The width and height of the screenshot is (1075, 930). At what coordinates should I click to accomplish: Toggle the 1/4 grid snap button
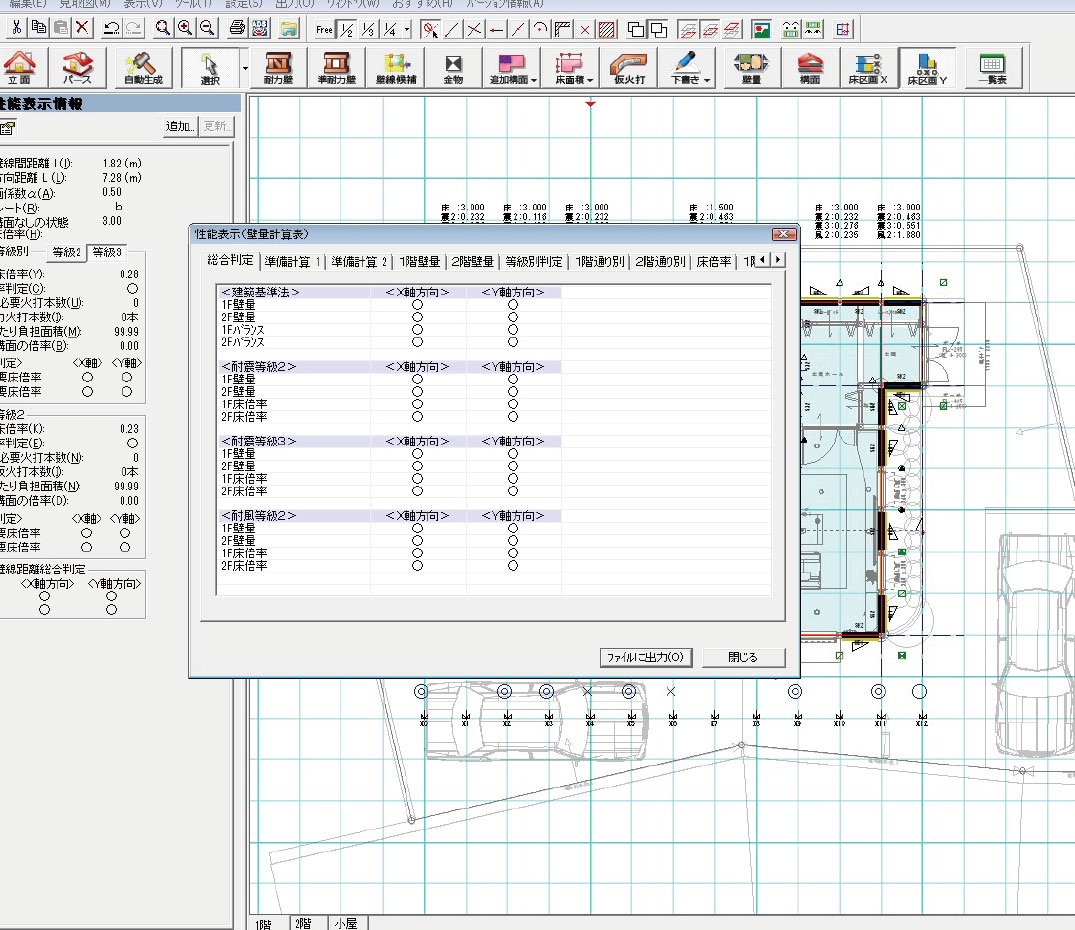coord(390,29)
